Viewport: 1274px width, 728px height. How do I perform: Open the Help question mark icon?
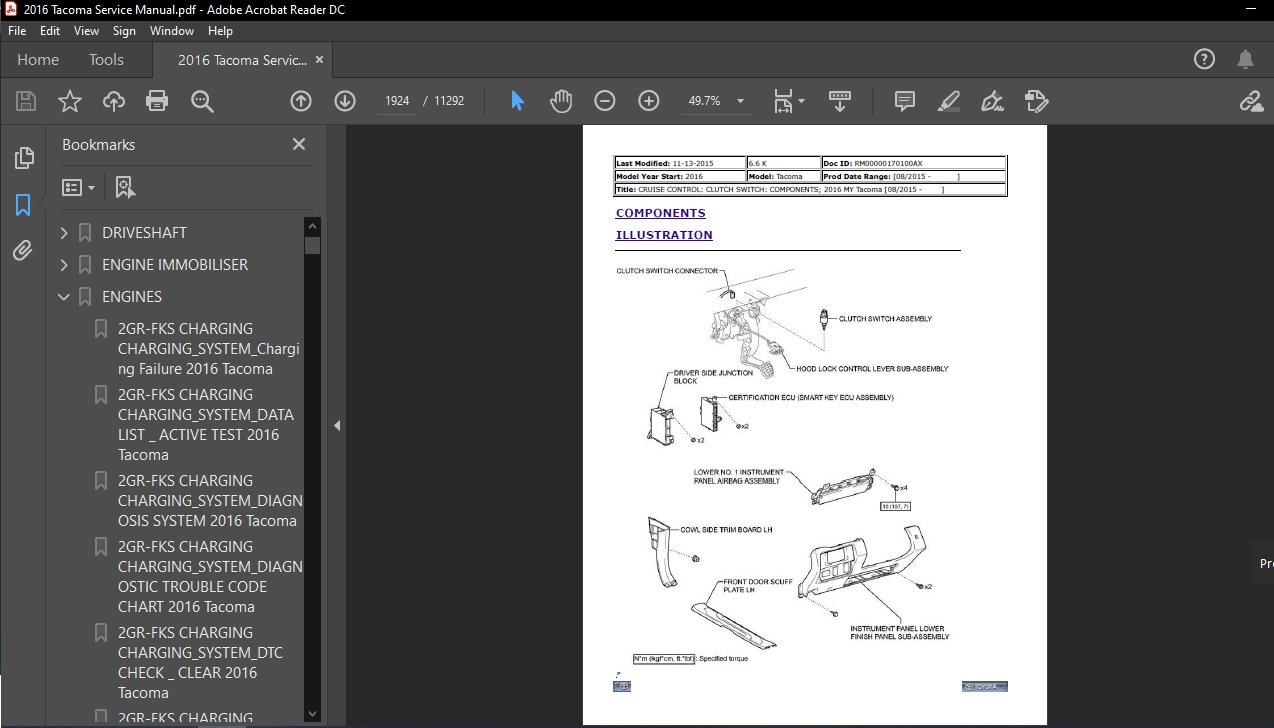1205,59
